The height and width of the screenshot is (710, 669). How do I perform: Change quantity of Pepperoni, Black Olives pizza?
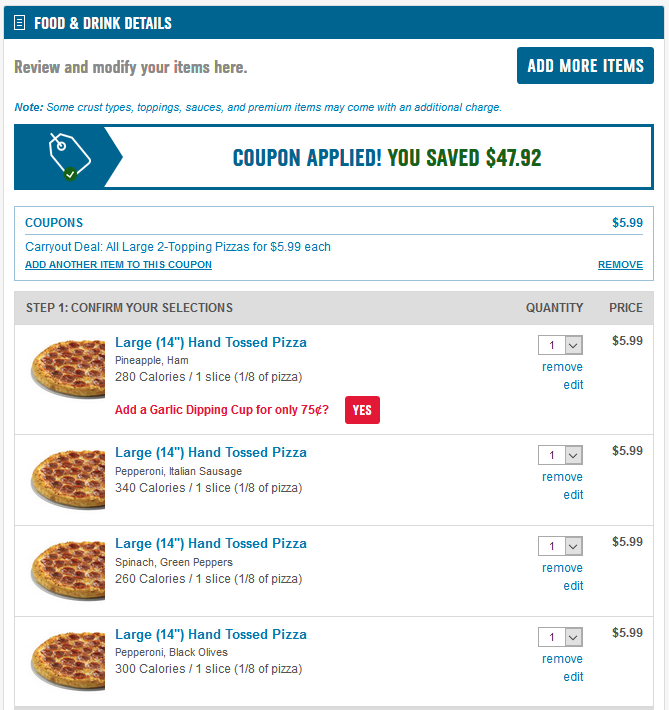[560, 637]
